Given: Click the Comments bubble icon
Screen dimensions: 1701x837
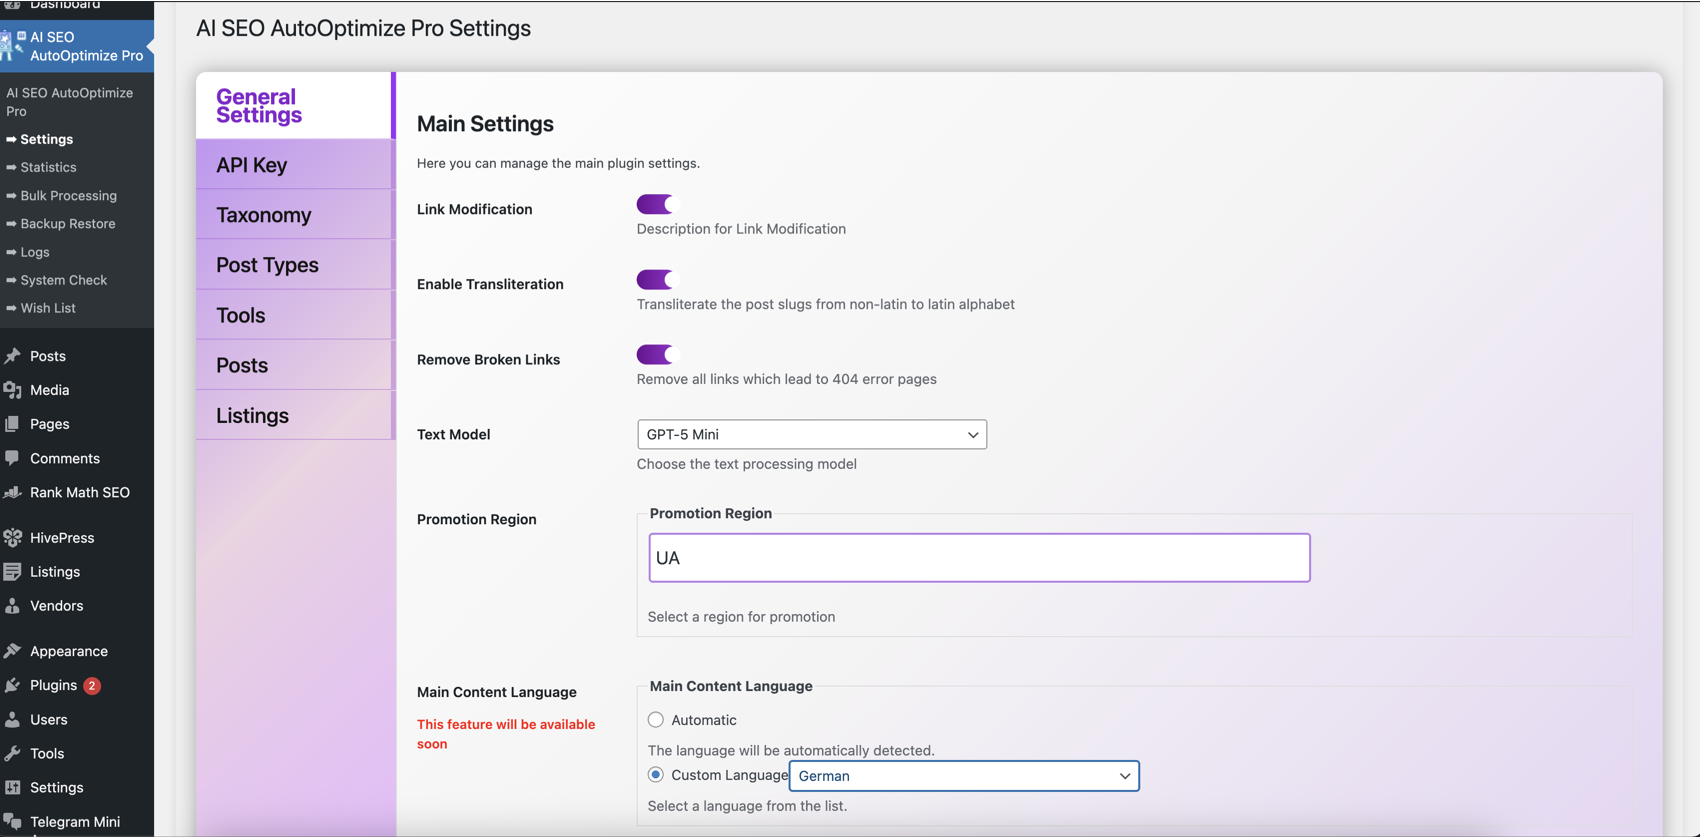Looking at the screenshot, I should click(x=12, y=458).
